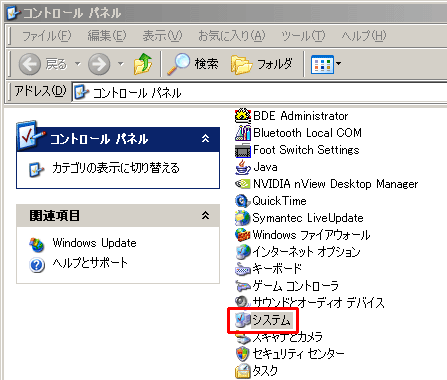Open the ファイル(F) menu
The width and height of the screenshot is (447, 380).
click(x=47, y=35)
